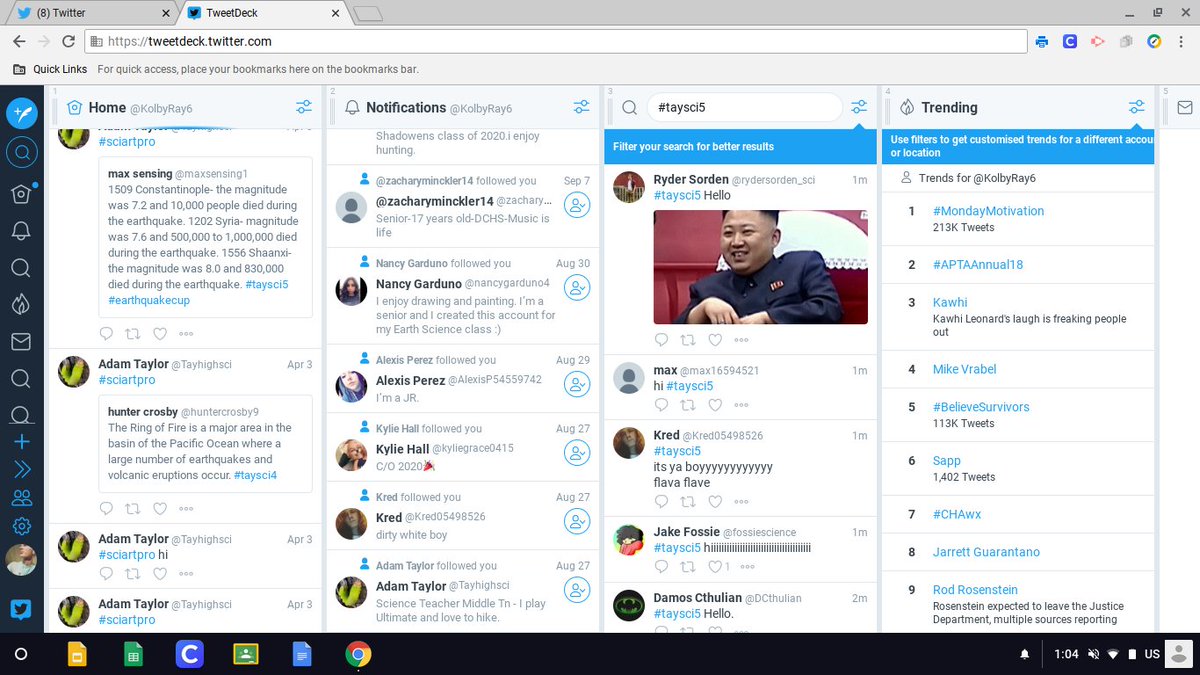
Task: Like the hunter crosby Ring of Fire tweet
Action: (x=159, y=508)
